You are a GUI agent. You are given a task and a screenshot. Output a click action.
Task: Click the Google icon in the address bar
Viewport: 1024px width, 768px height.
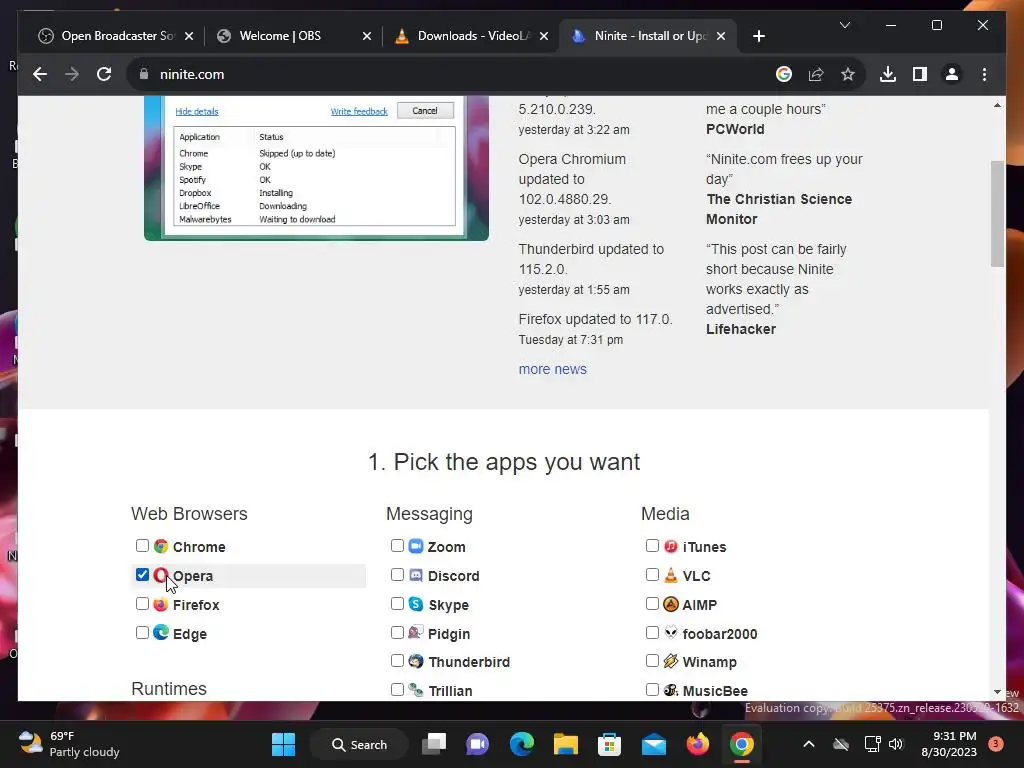pos(784,74)
